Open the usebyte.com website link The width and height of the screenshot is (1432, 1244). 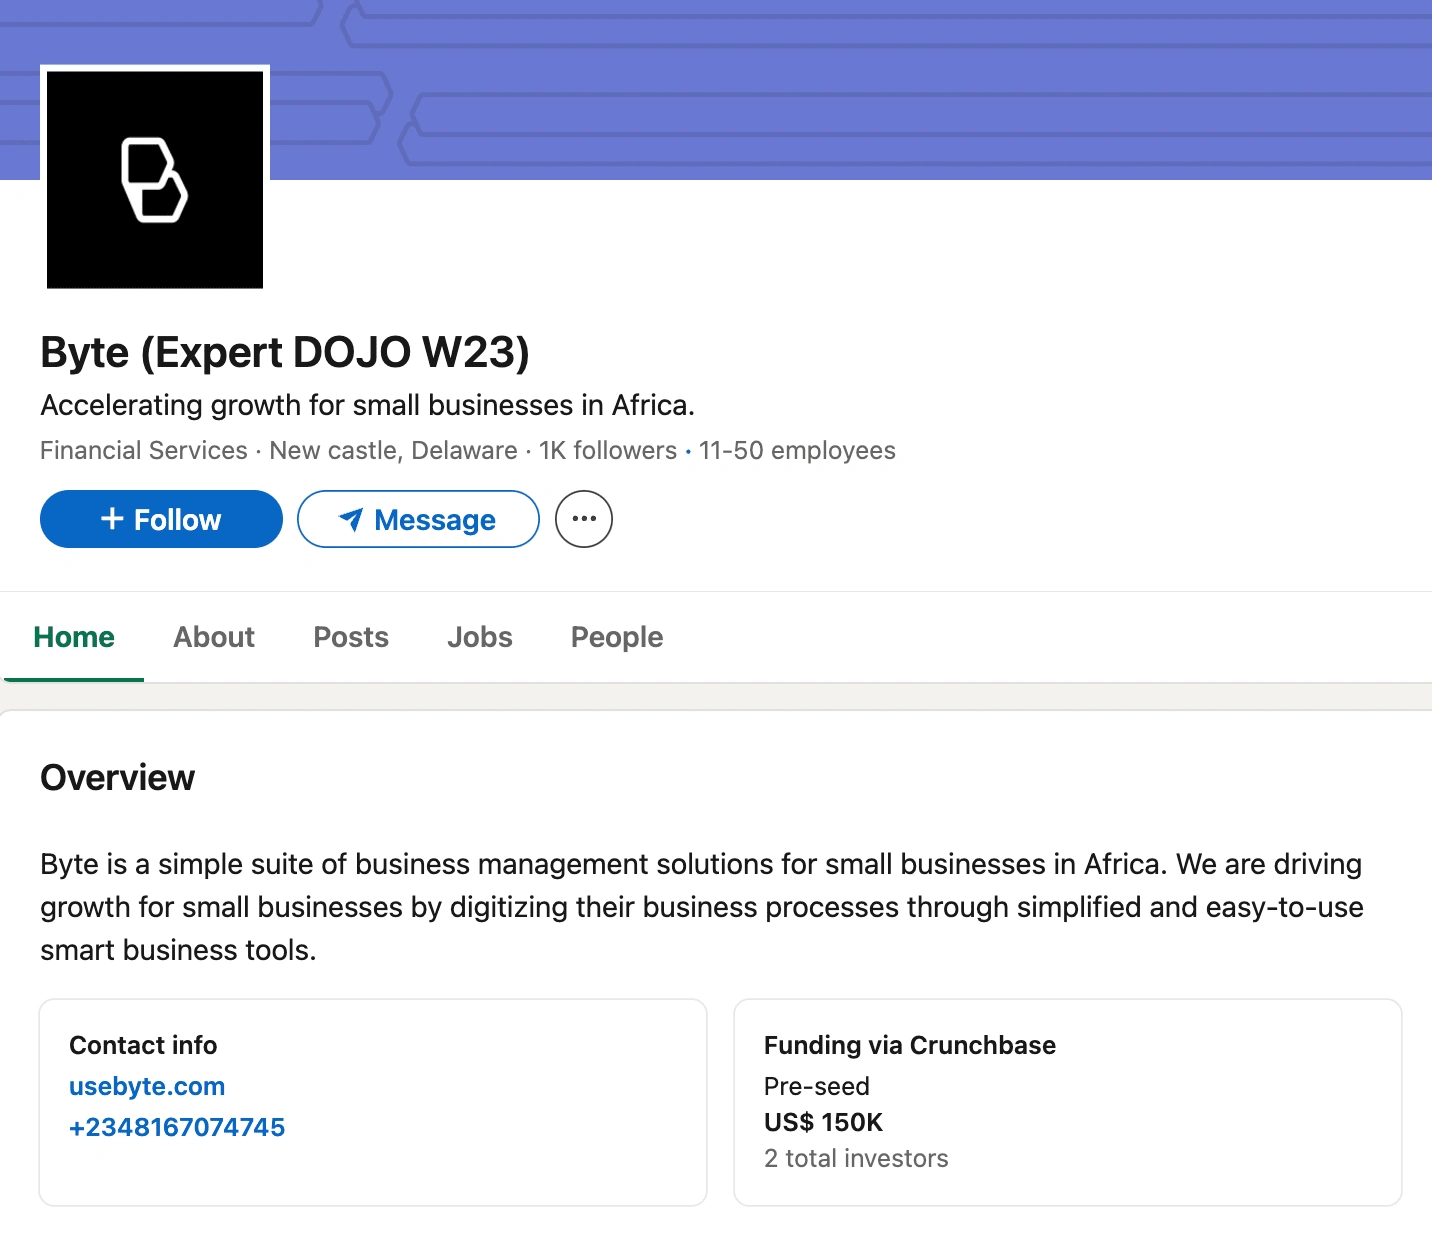click(x=147, y=1086)
